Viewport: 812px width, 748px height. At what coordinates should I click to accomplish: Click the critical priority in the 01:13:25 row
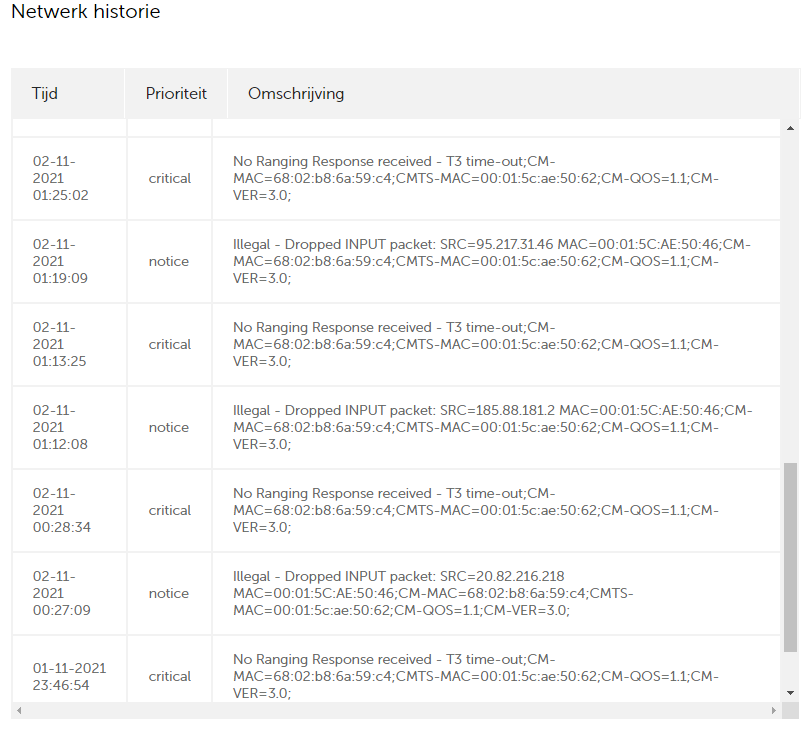tap(169, 344)
